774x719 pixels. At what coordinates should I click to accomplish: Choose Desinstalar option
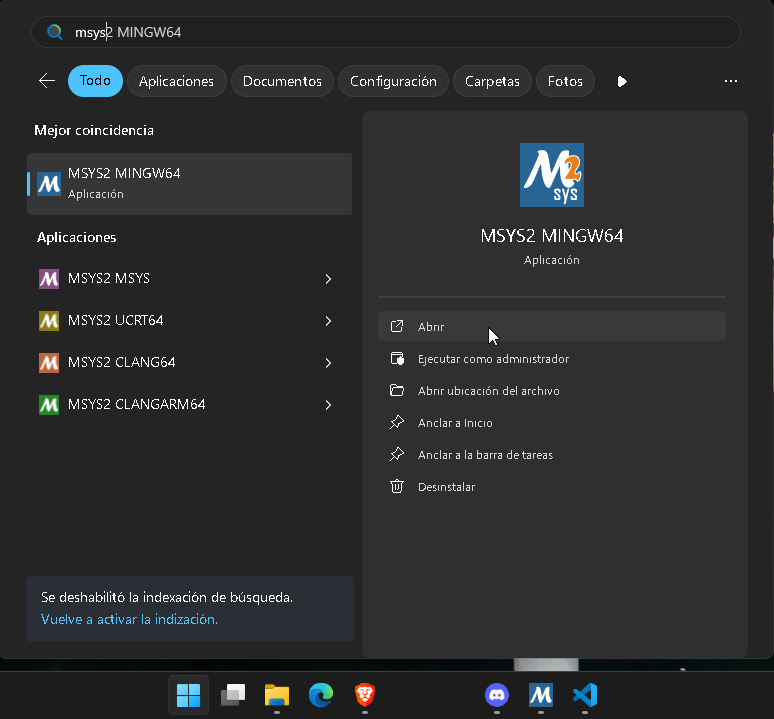[551, 487]
